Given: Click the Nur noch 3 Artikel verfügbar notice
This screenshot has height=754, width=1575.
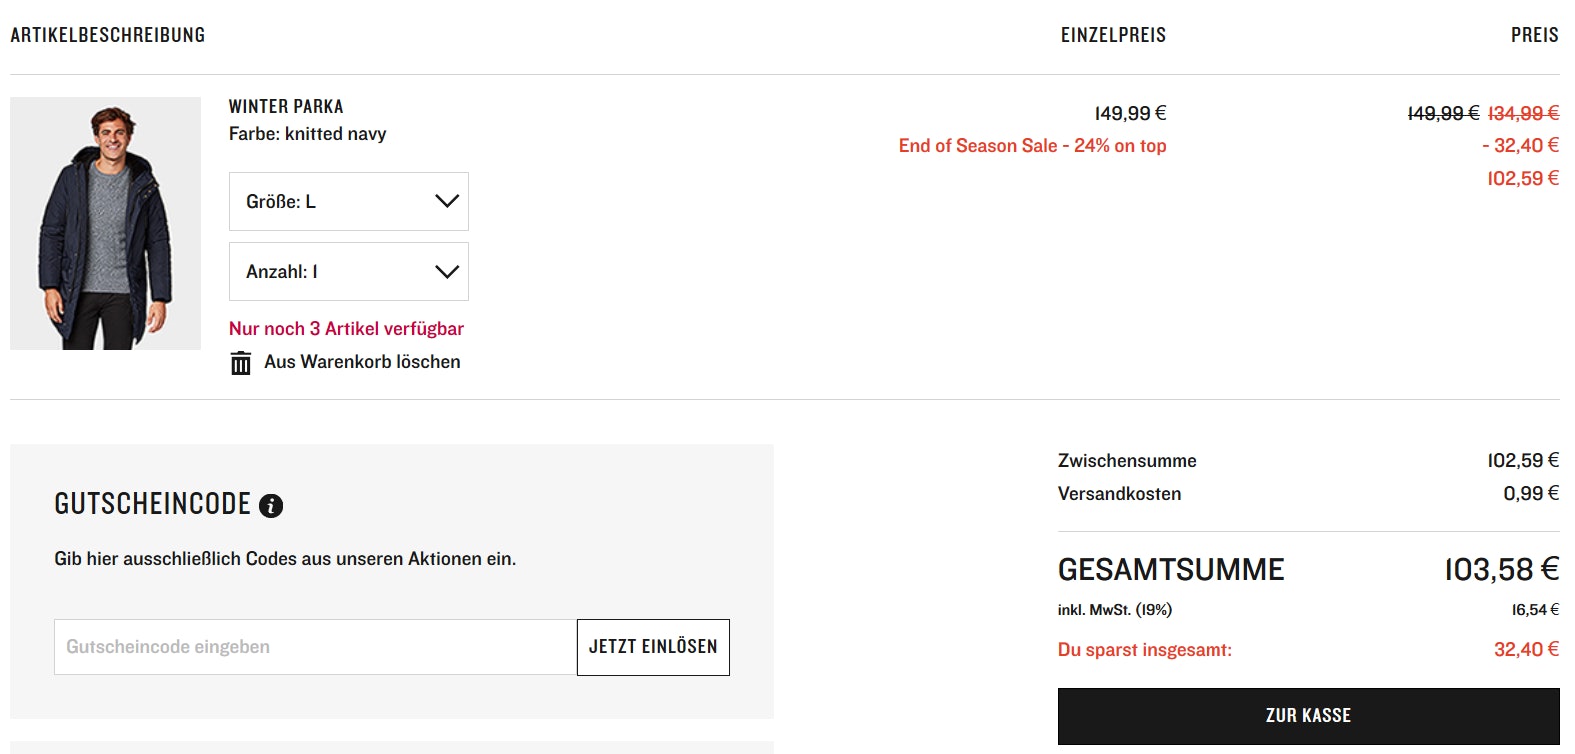Looking at the screenshot, I should tap(346, 329).
